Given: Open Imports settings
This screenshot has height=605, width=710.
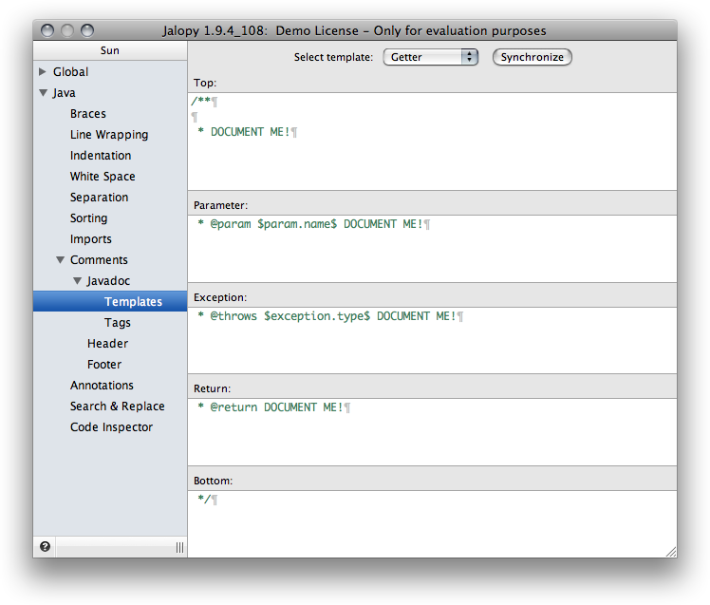Looking at the screenshot, I should [91, 239].
